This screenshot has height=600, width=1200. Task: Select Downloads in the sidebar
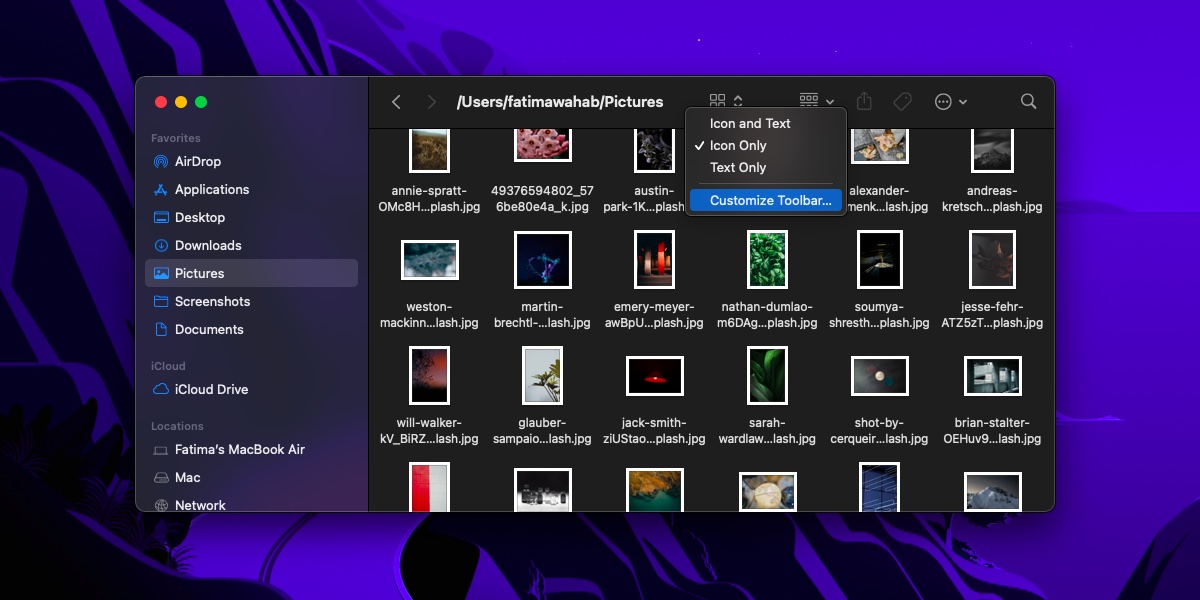(x=251, y=245)
